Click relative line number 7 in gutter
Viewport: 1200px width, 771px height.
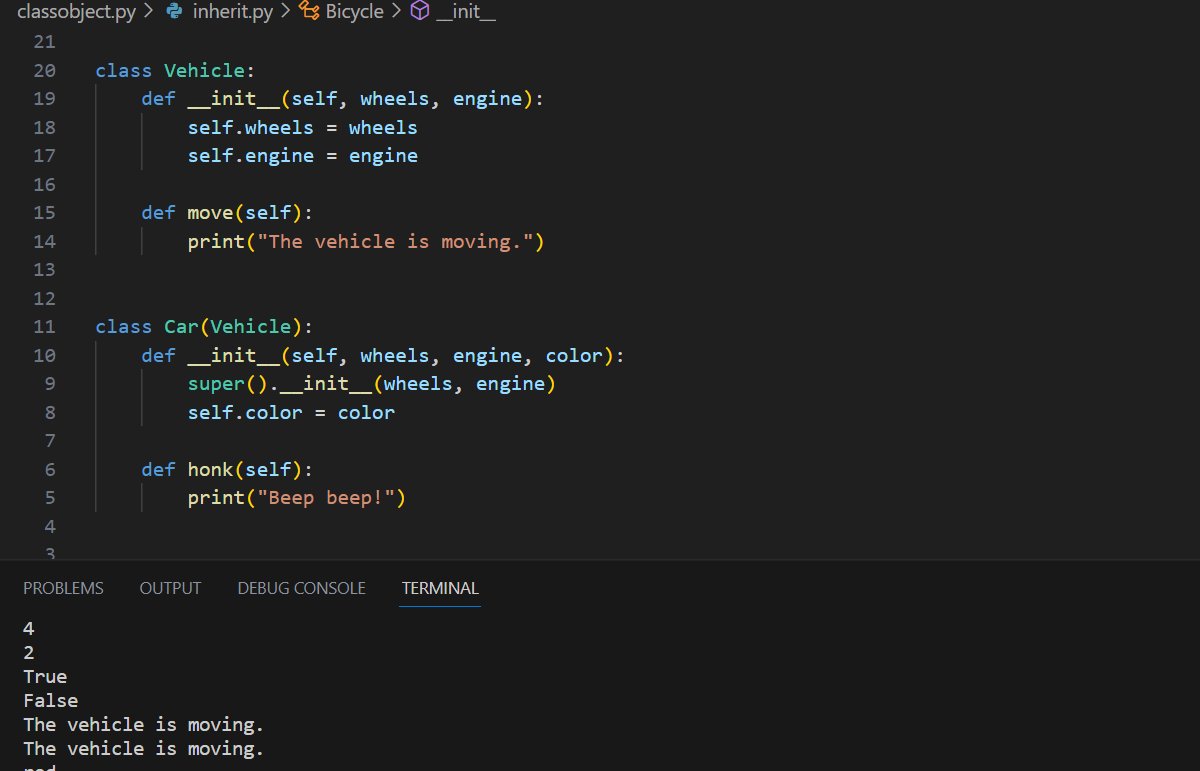pyautogui.click(x=50, y=440)
